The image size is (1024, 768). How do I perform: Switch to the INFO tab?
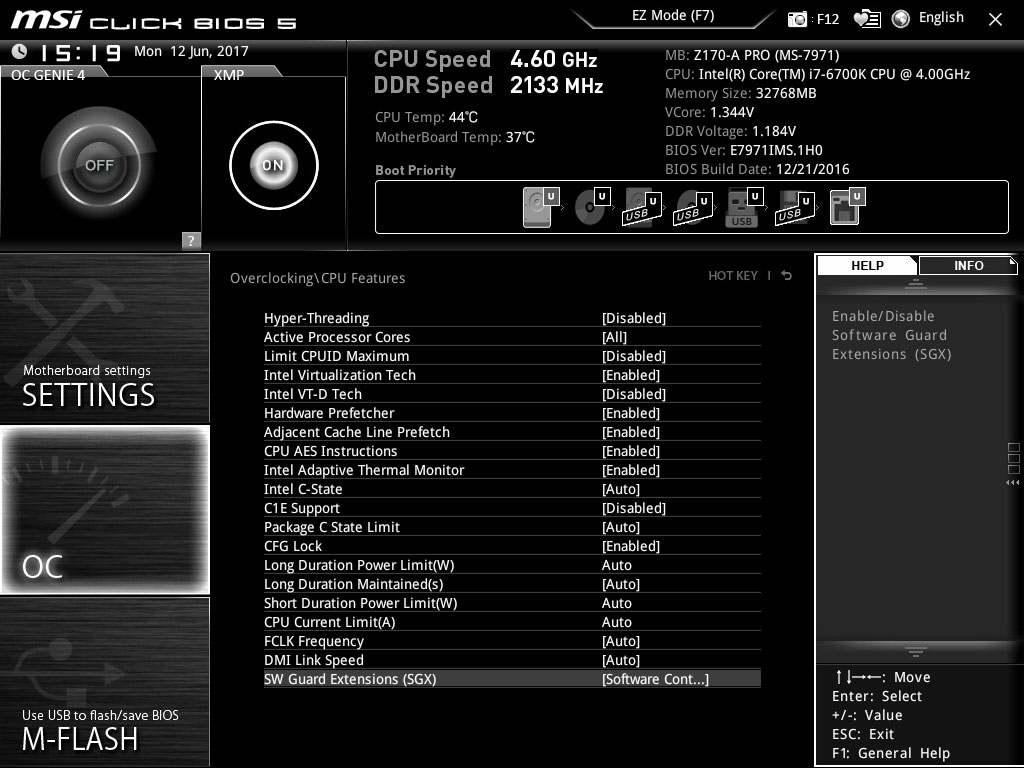click(x=968, y=266)
